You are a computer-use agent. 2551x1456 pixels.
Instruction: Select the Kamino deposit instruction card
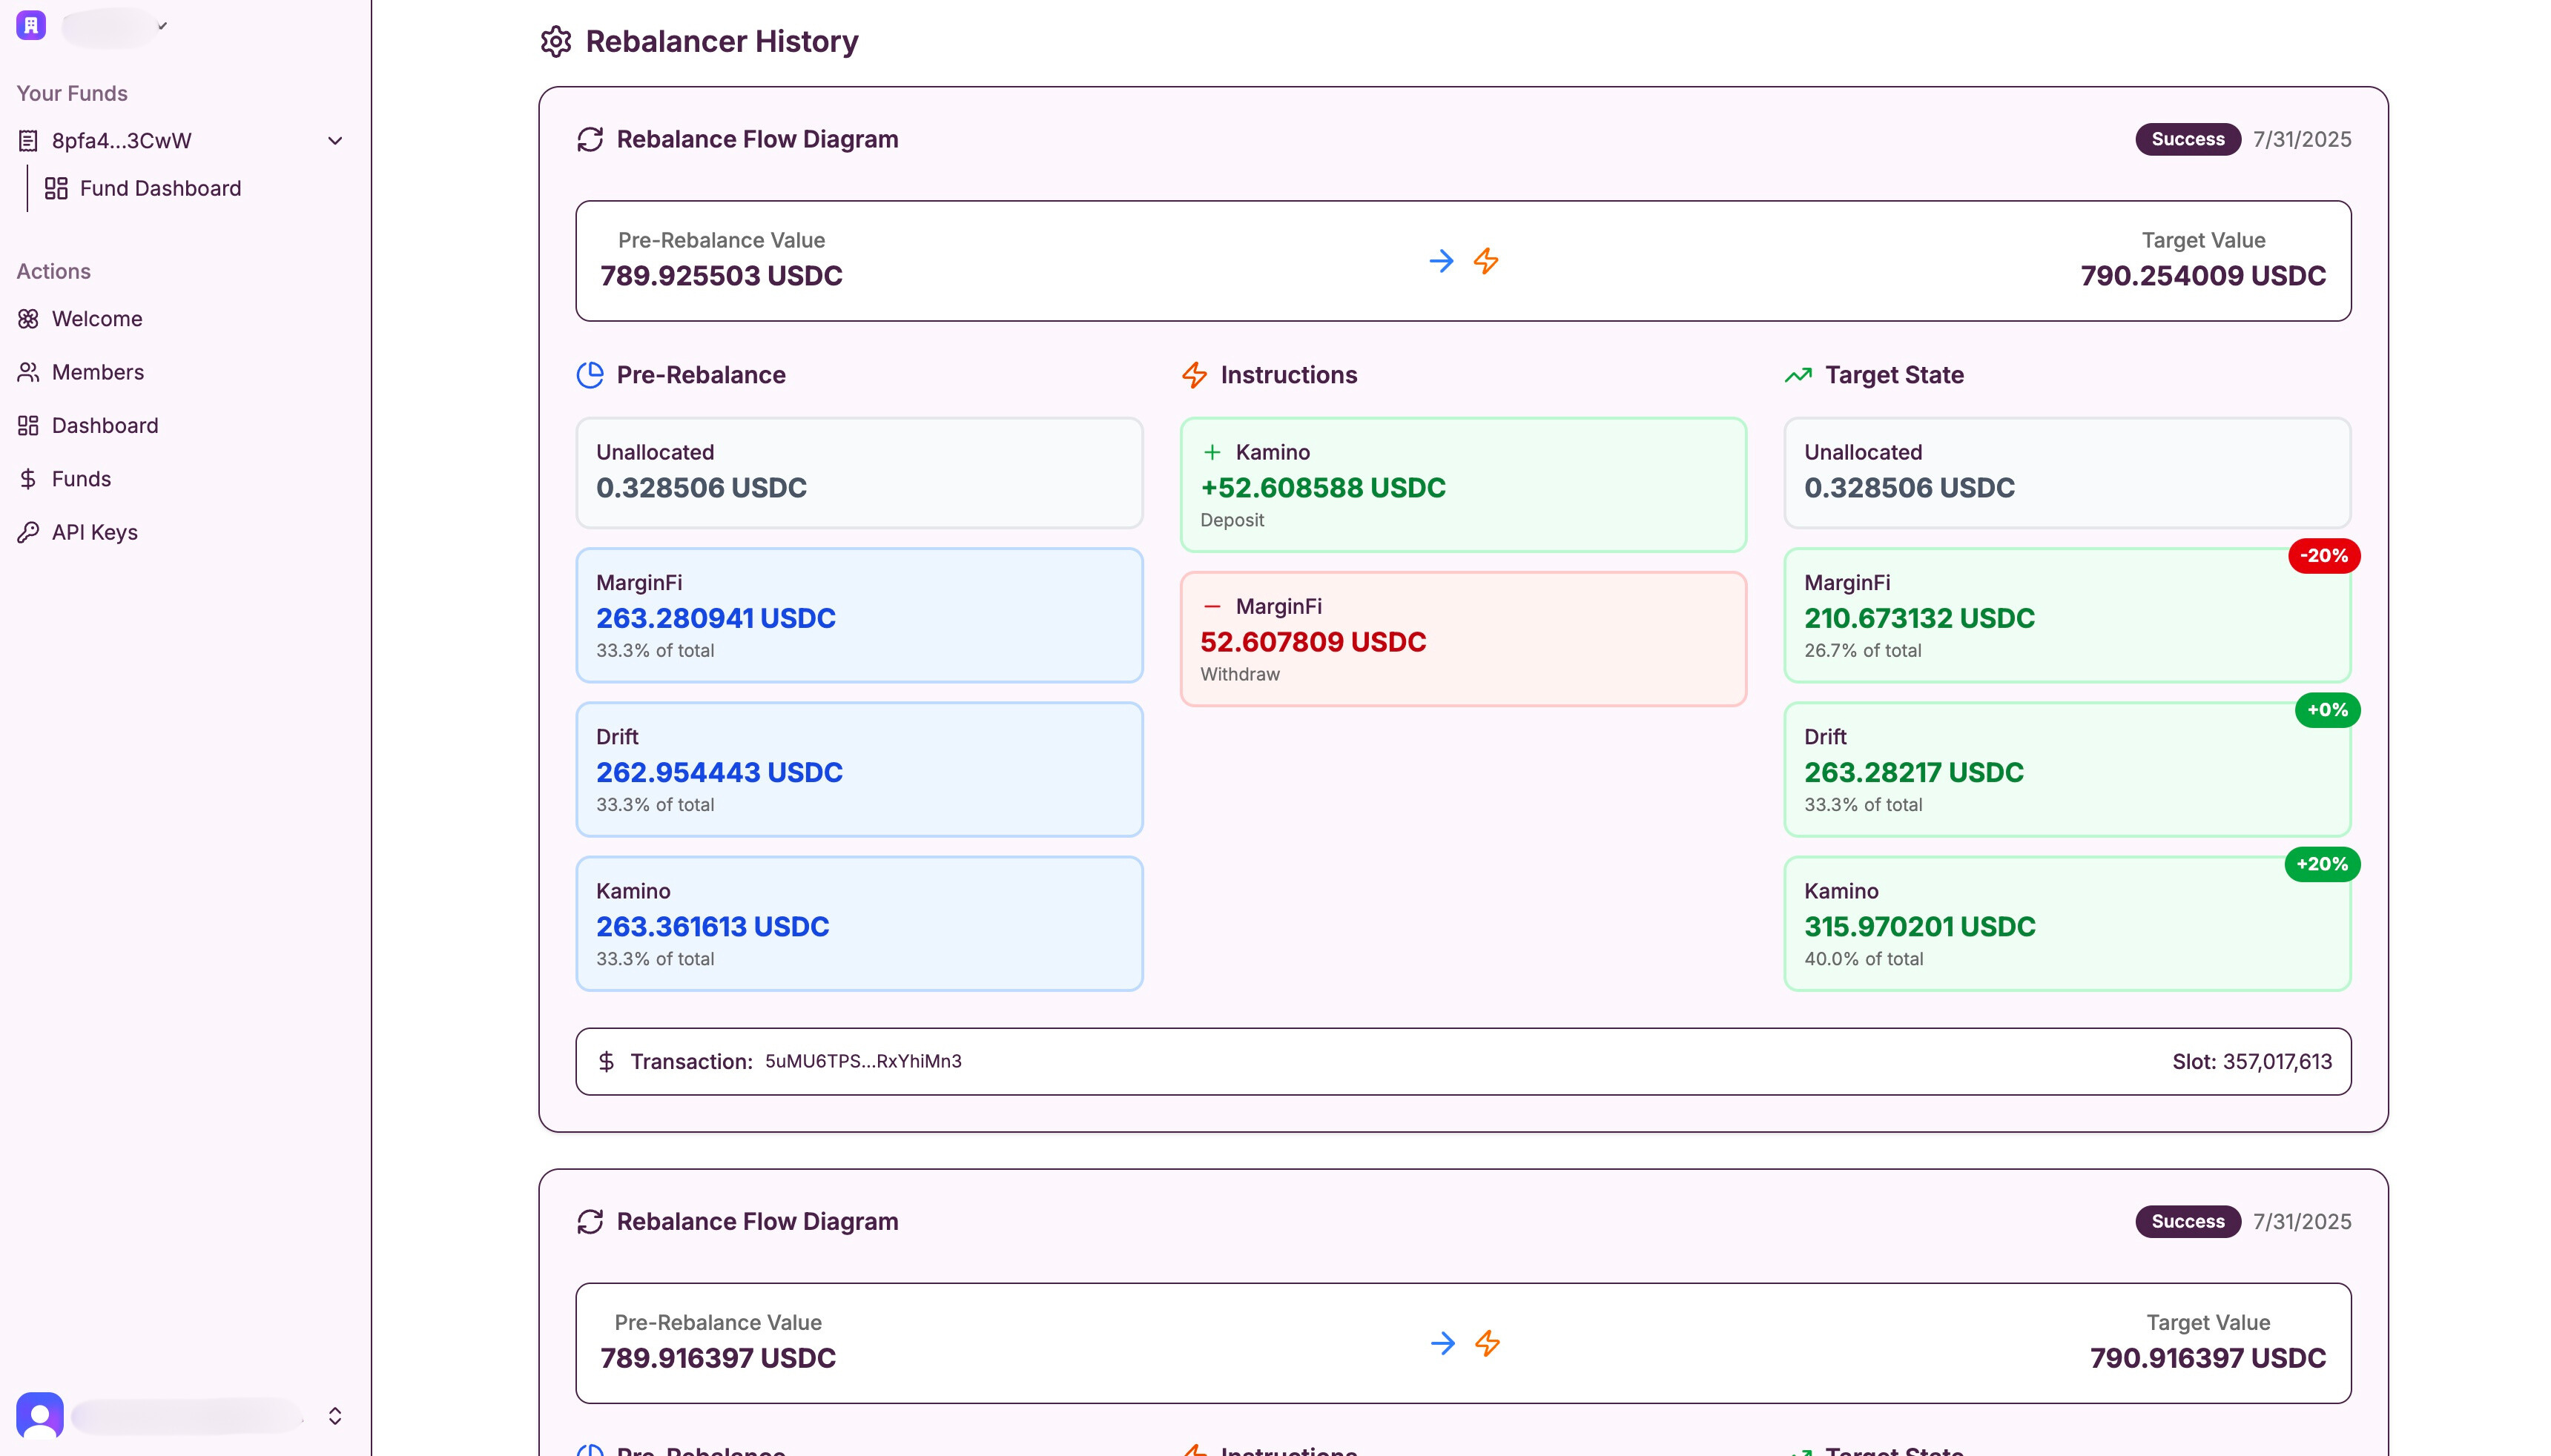(1462, 485)
